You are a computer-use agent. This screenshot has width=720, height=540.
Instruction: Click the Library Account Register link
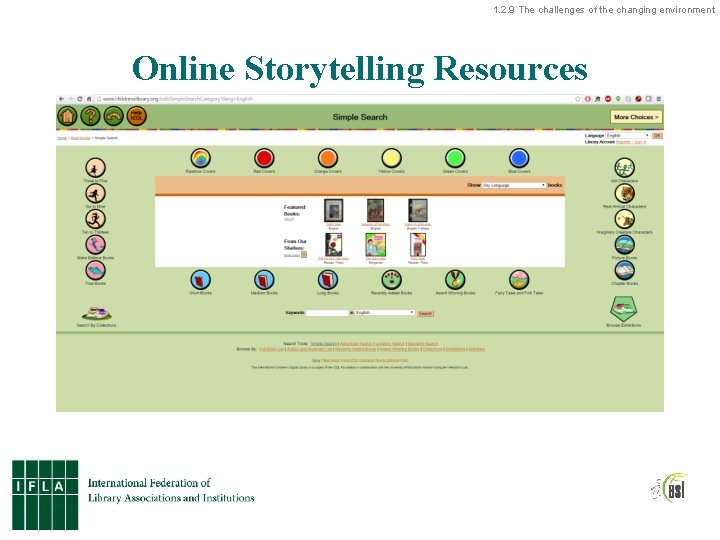tap(623, 142)
